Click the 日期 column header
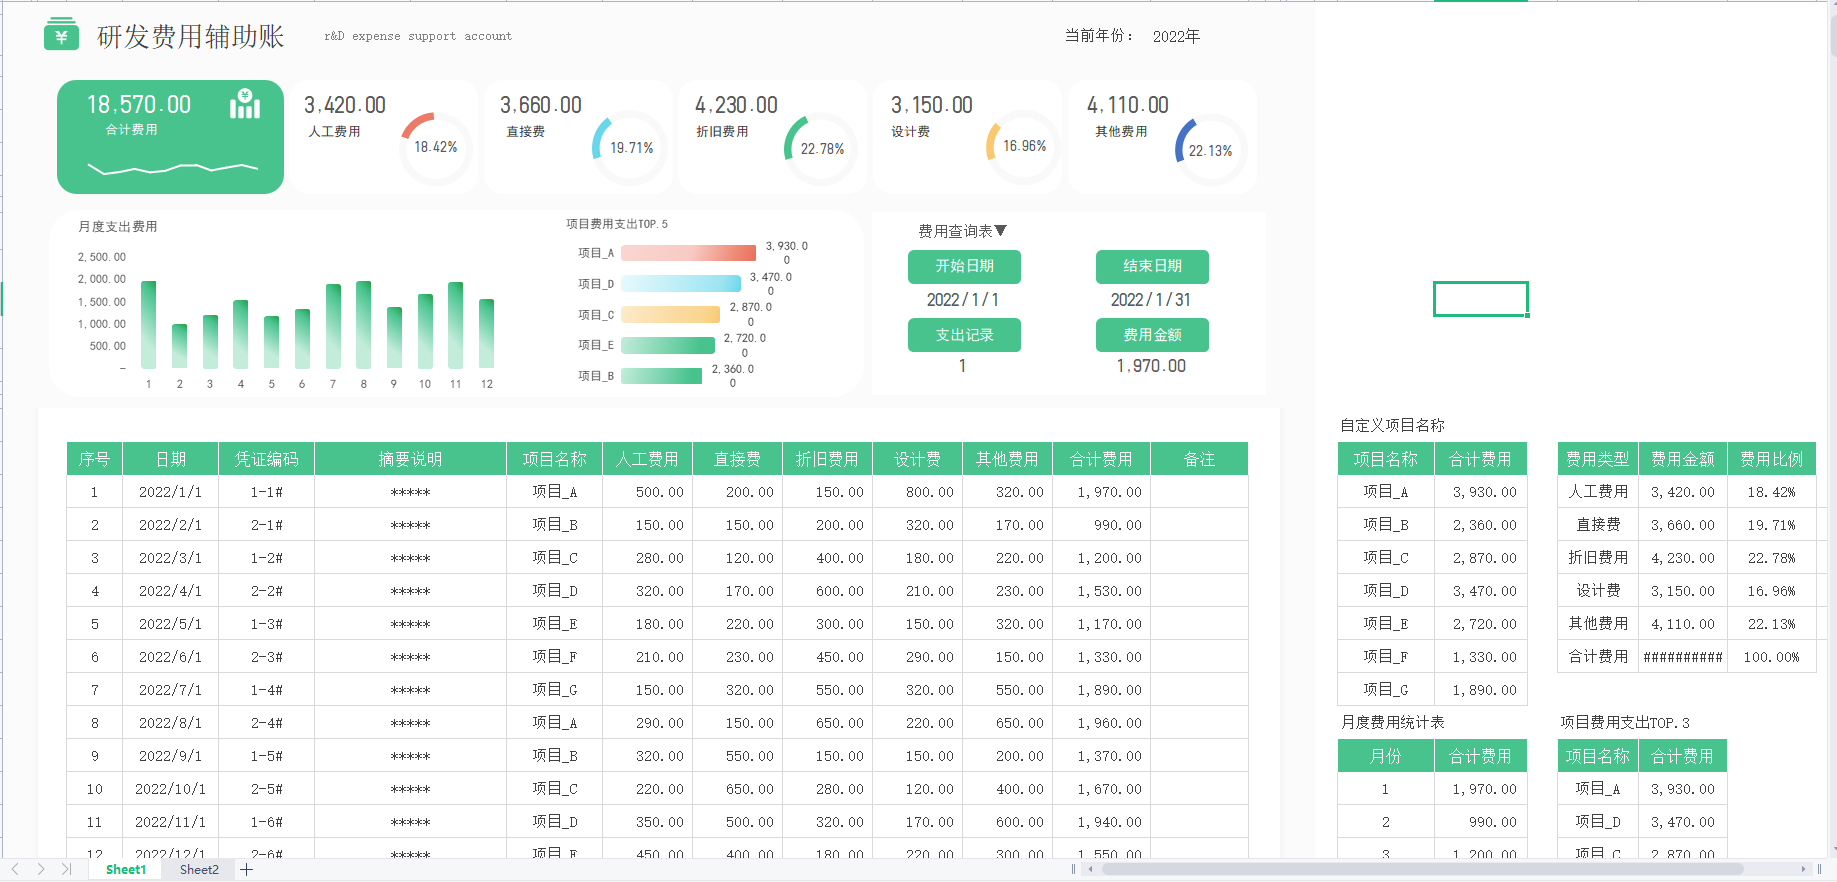The height and width of the screenshot is (882, 1837). (x=170, y=459)
